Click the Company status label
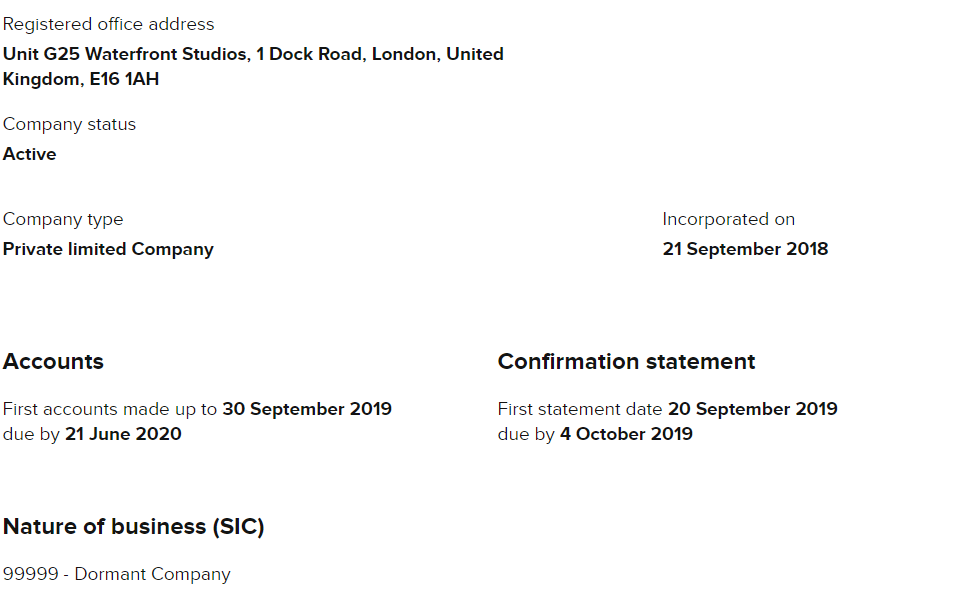Image resolution: width=953 pixels, height=604 pixels. point(69,125)
